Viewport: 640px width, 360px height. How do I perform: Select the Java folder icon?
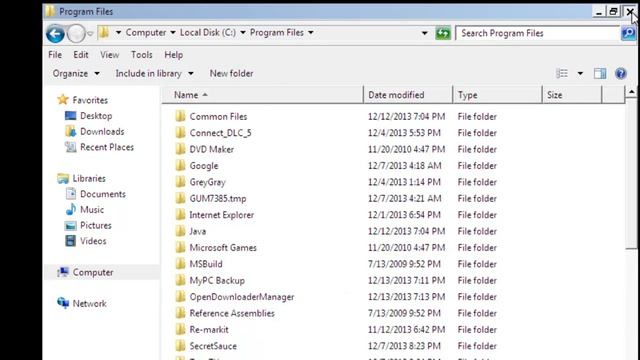tap(180, 231)
